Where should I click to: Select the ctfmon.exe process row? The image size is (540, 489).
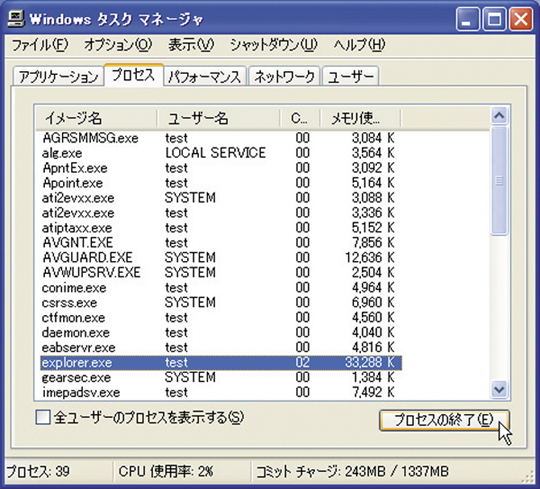pyautogui.click(x=220, y=318)
